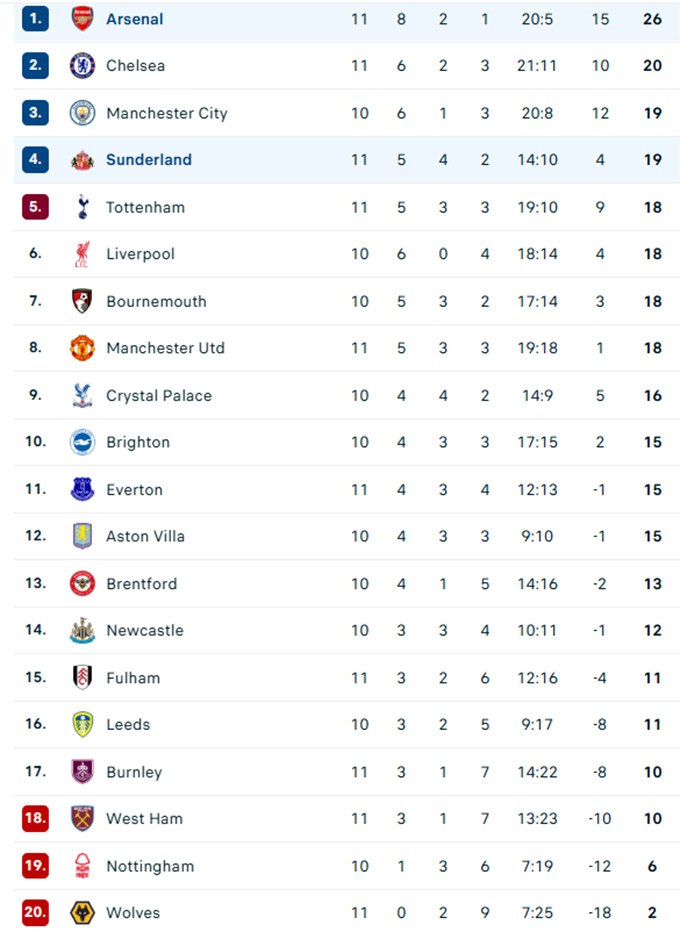Select the Aston Villa team name
The image size is (680, 932).
tap(145, 536)
